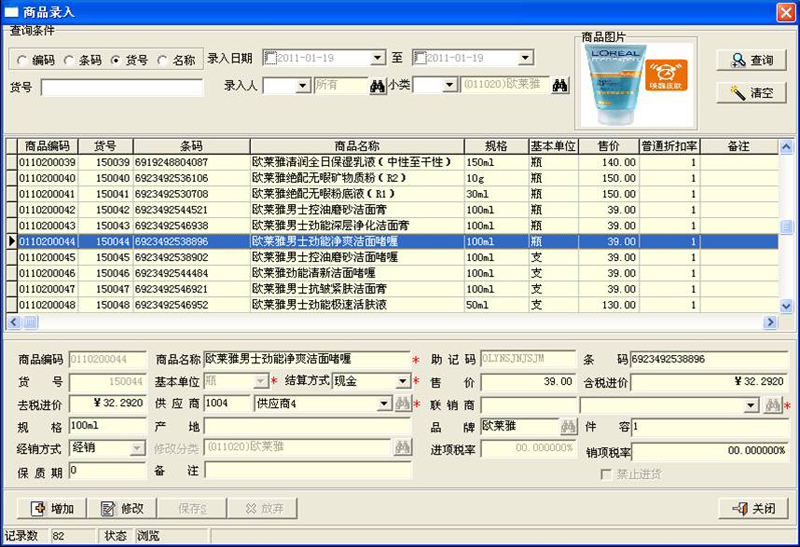
Task: Select row 欧莱雅男士控油磨砂洁面膏
Action: coord(393,210)
